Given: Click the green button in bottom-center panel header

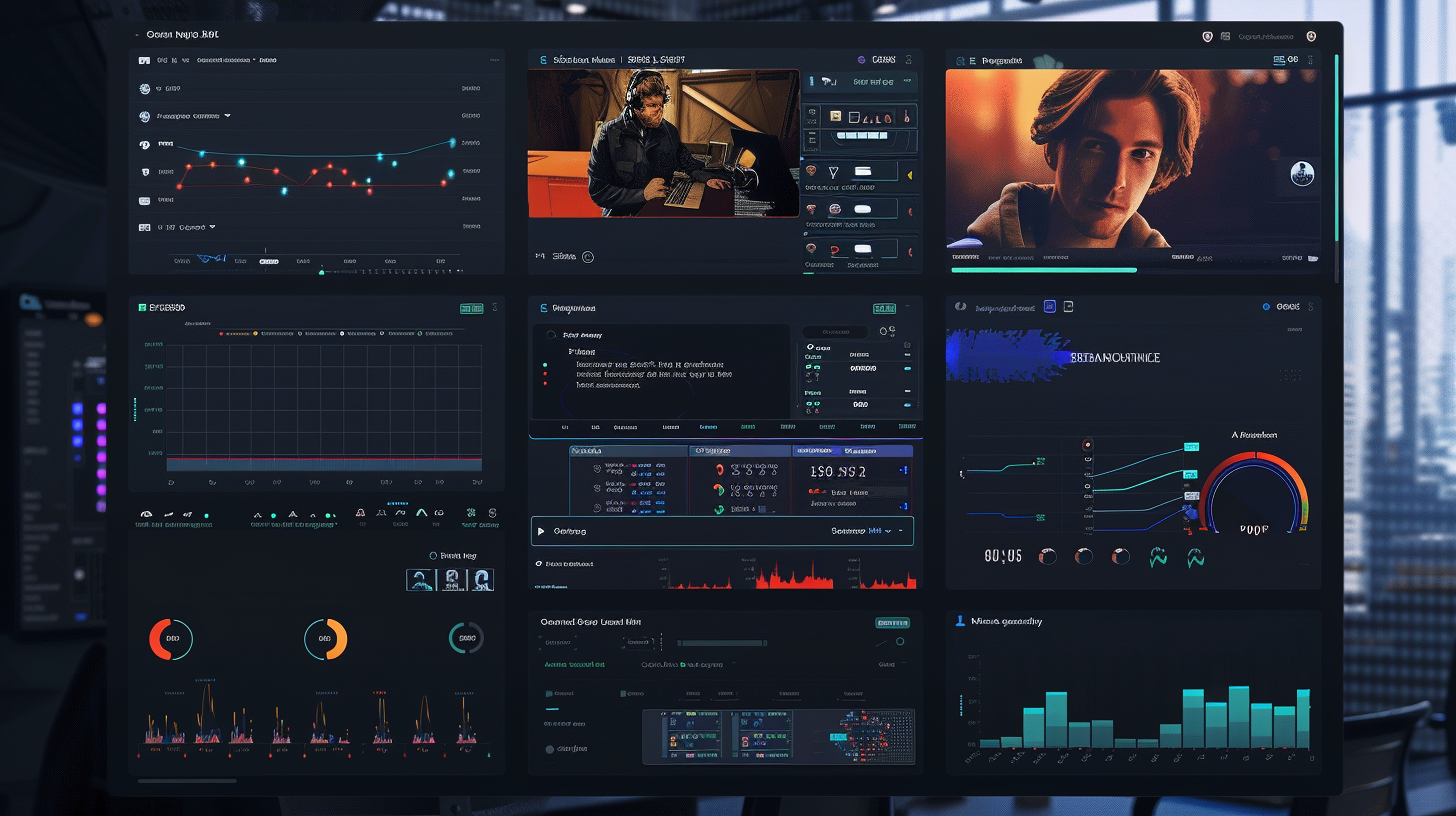Looking at the screenshot, I should tap(892, 622).
